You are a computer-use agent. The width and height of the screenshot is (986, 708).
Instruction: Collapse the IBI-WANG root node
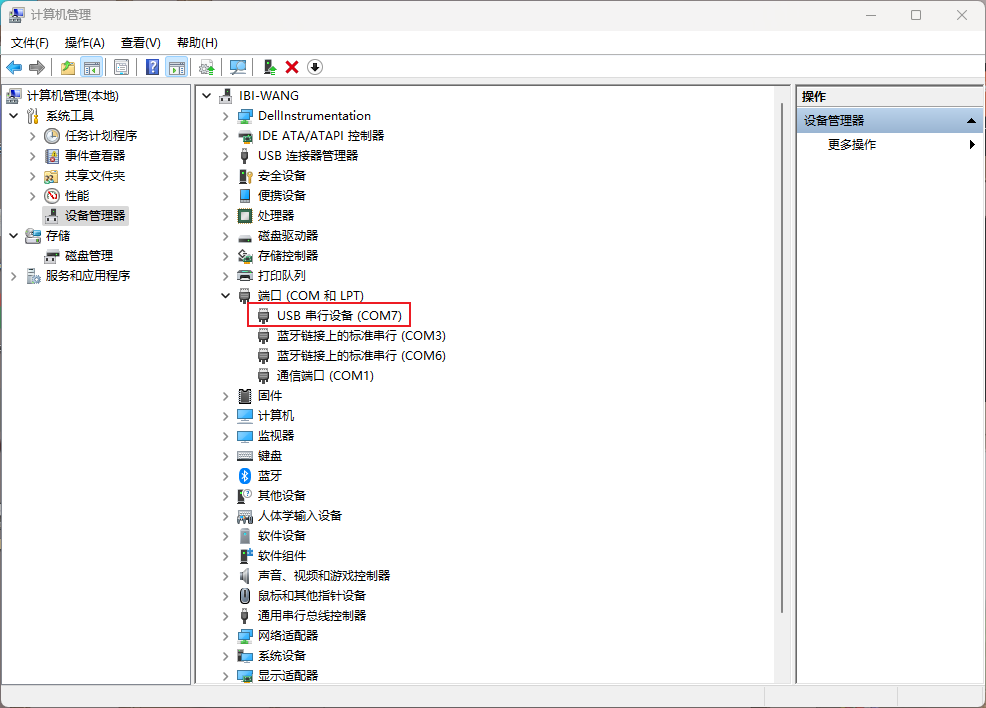pos(206,96)
